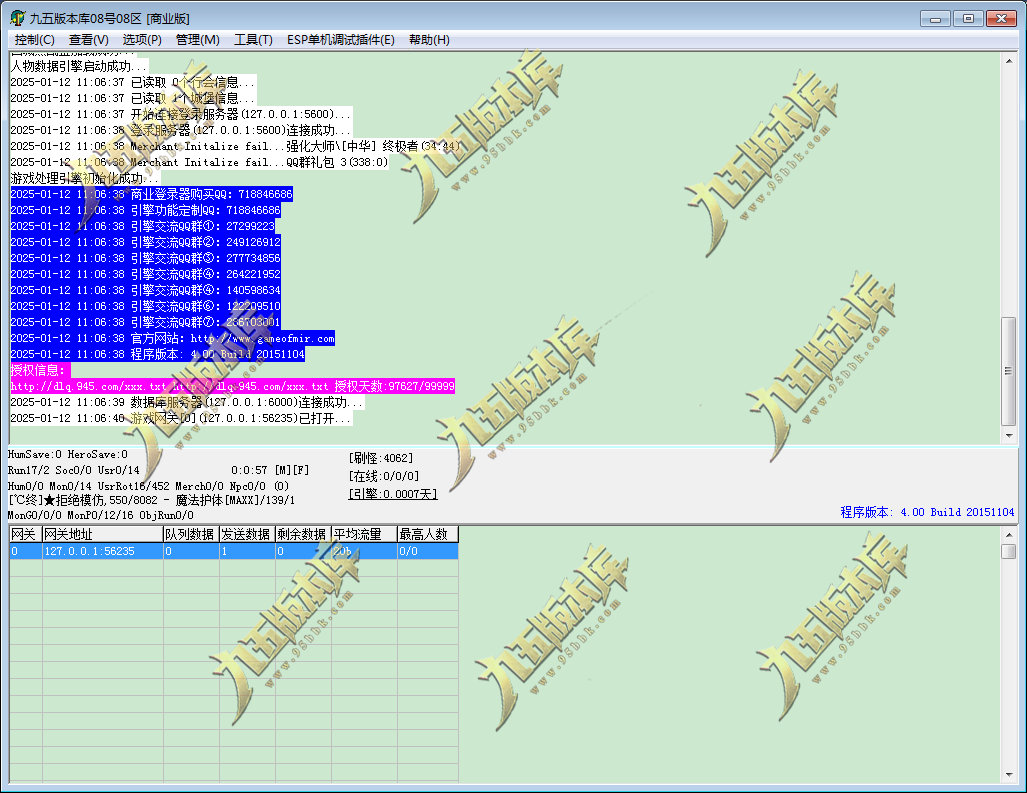This screenshot has height=793, width=1027.
Task: Click the 剩余数据 column header
Action: [303, 534]
